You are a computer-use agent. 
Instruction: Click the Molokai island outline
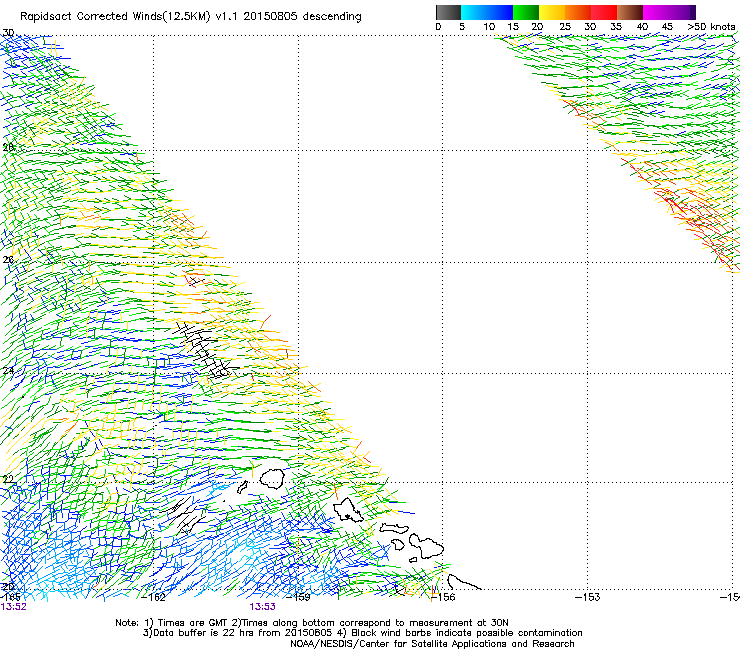point(394,528)
